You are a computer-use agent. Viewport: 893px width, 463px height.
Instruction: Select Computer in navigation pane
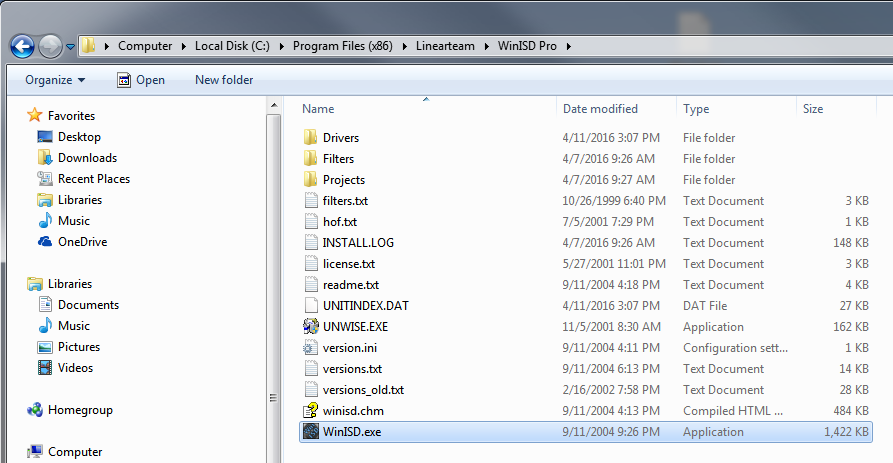(x=75, y=452)
